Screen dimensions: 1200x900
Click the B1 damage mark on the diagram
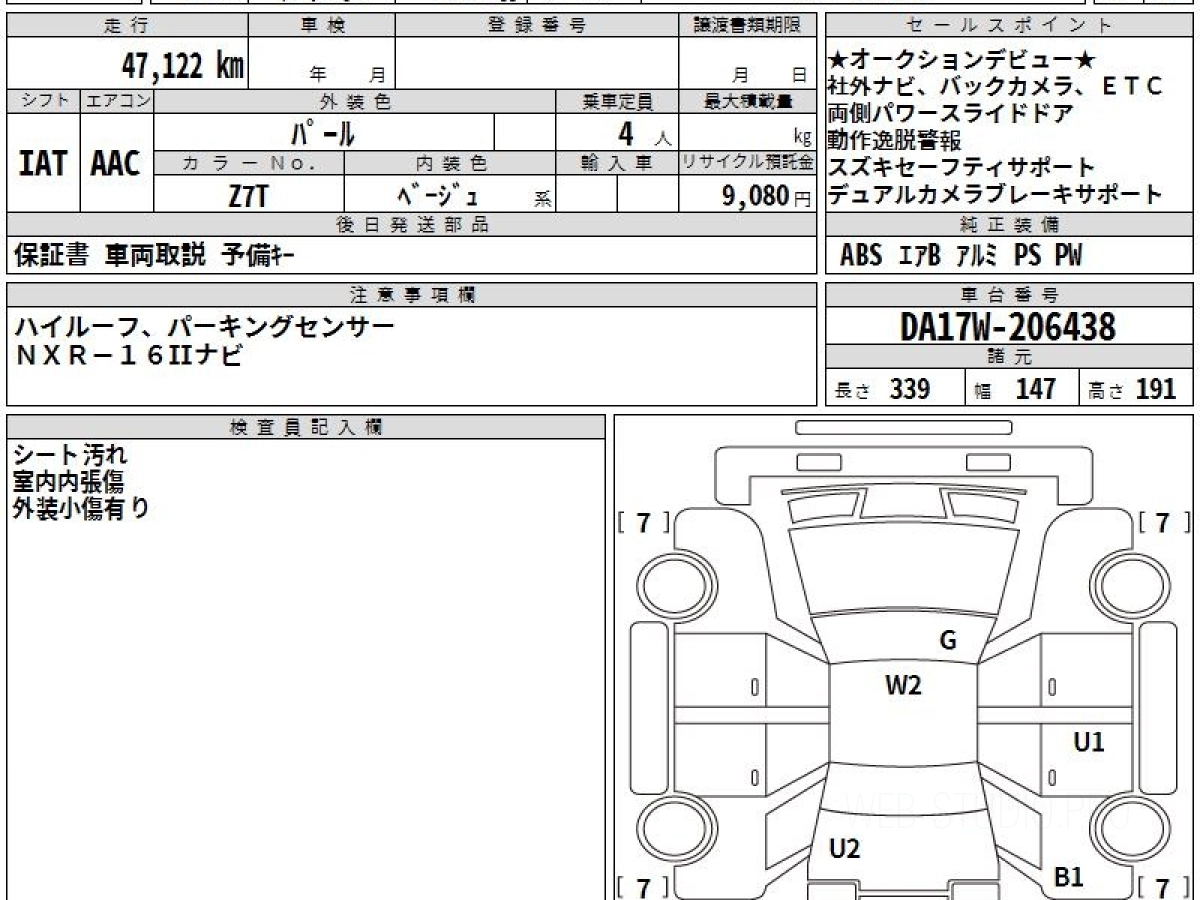[x=1069, y=877]
